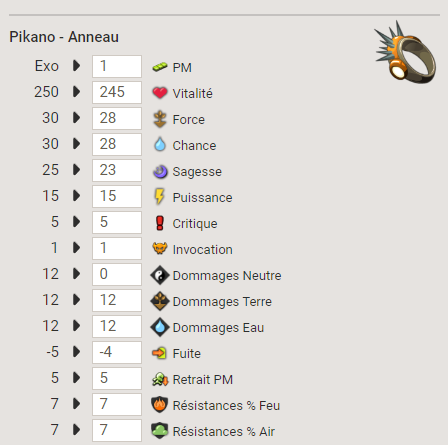This screenshot has width=448, height=445.
Task: Focus the Dommages Neutre field showing 0
Action: point(117,274)
